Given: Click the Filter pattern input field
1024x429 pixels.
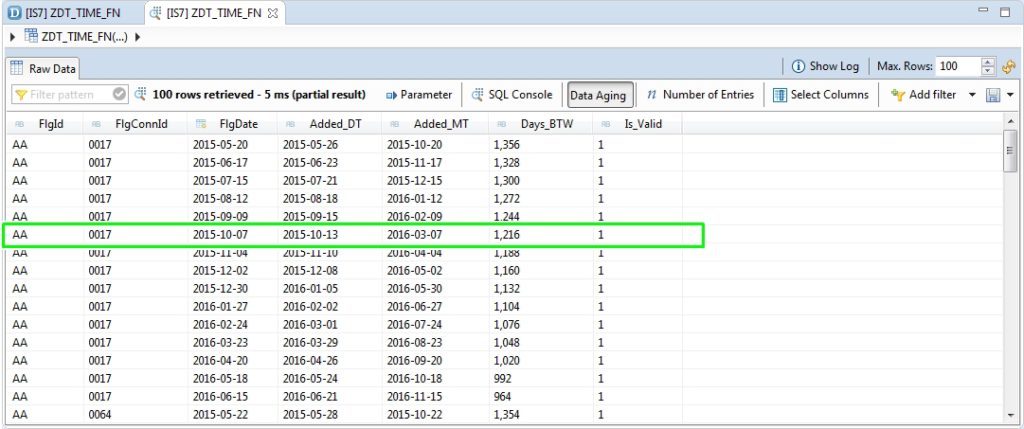Looking at the screenshot, I should pyautogui.click(x=62, y=95).
